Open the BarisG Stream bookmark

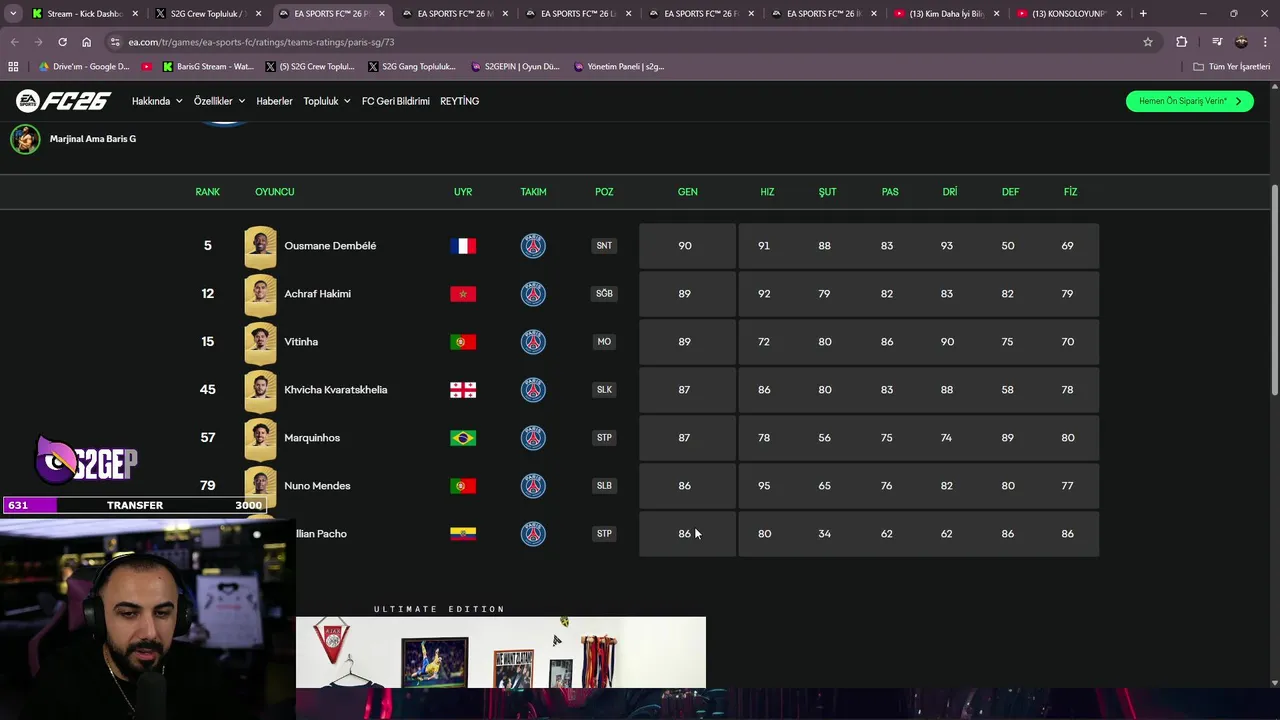[208, 67]
